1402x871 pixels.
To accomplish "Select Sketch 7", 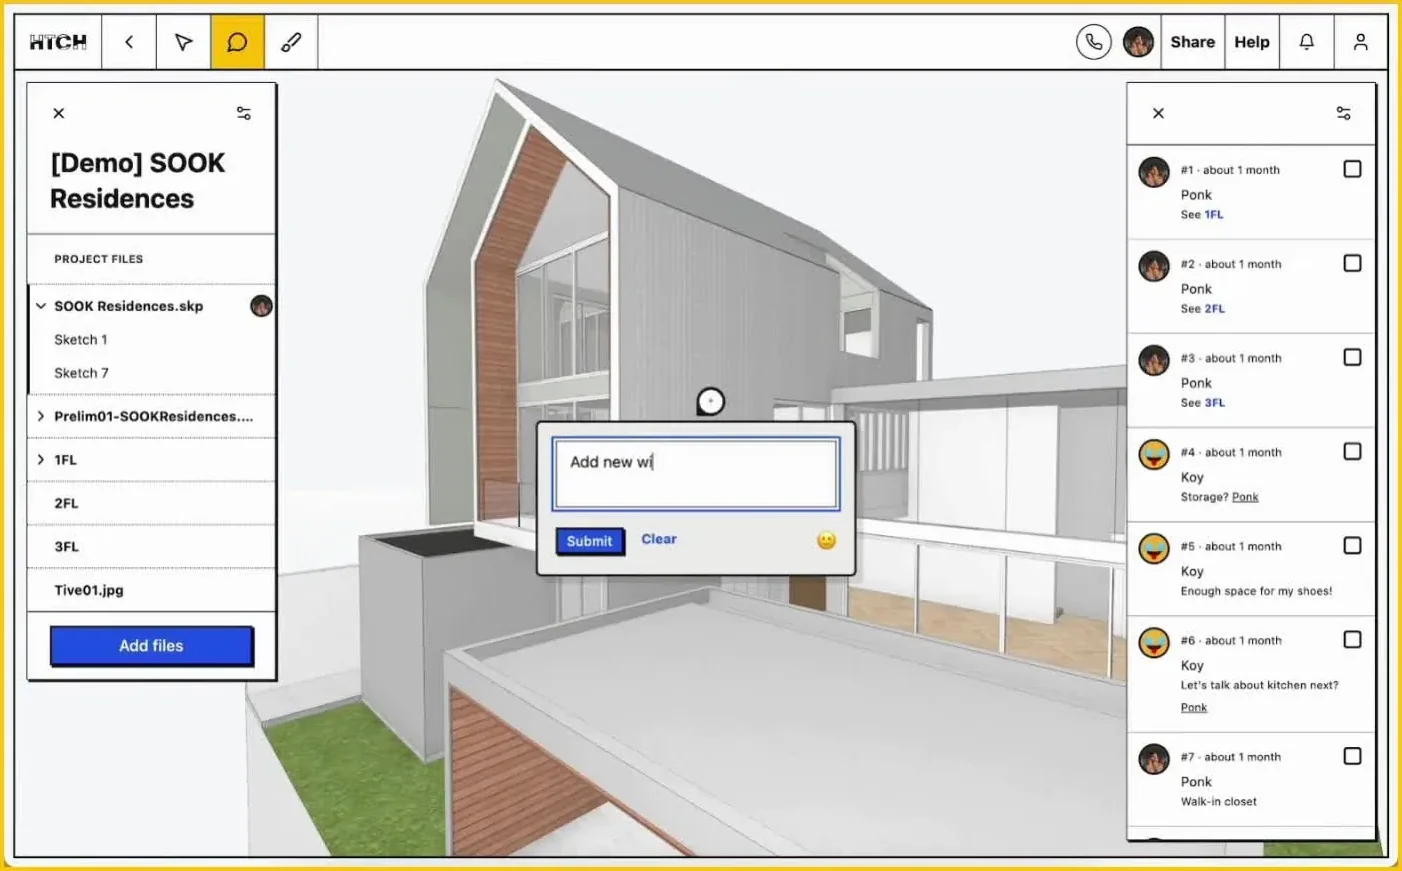I will (81, 373).
